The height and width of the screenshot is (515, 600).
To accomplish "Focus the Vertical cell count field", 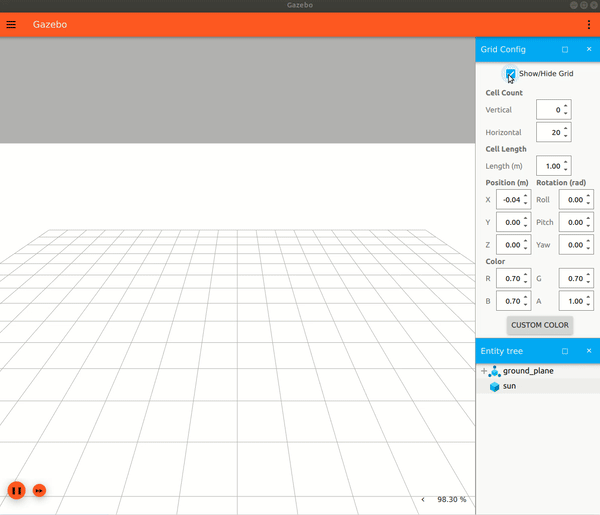I will click(x=553, y=110).
